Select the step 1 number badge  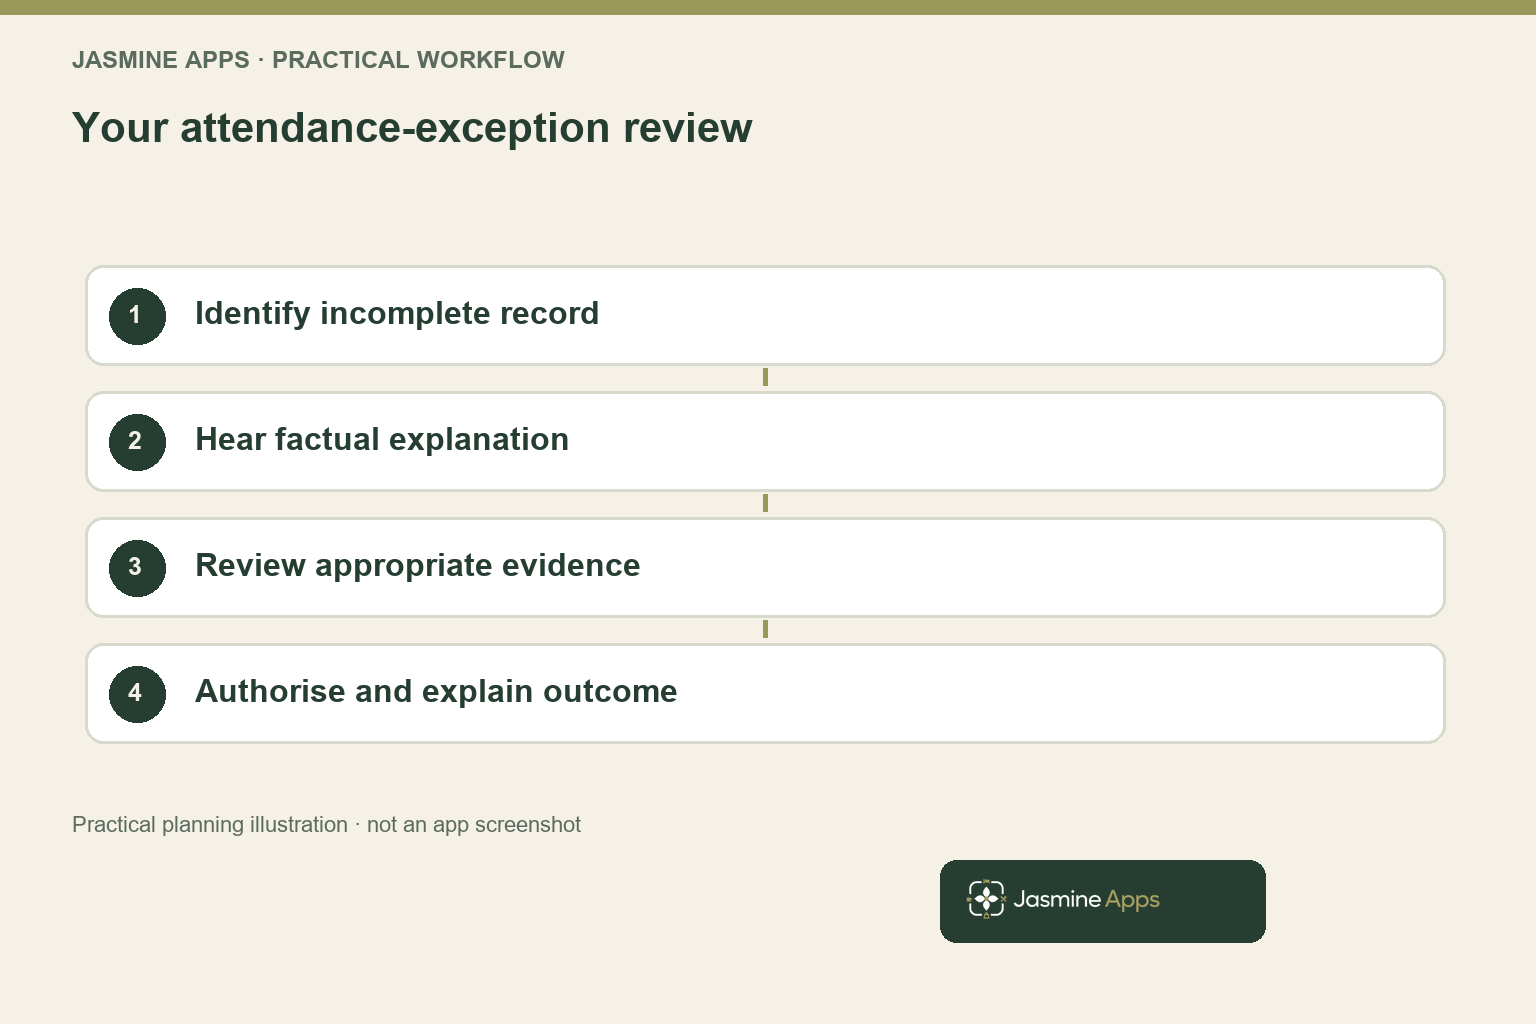point(137,316)
